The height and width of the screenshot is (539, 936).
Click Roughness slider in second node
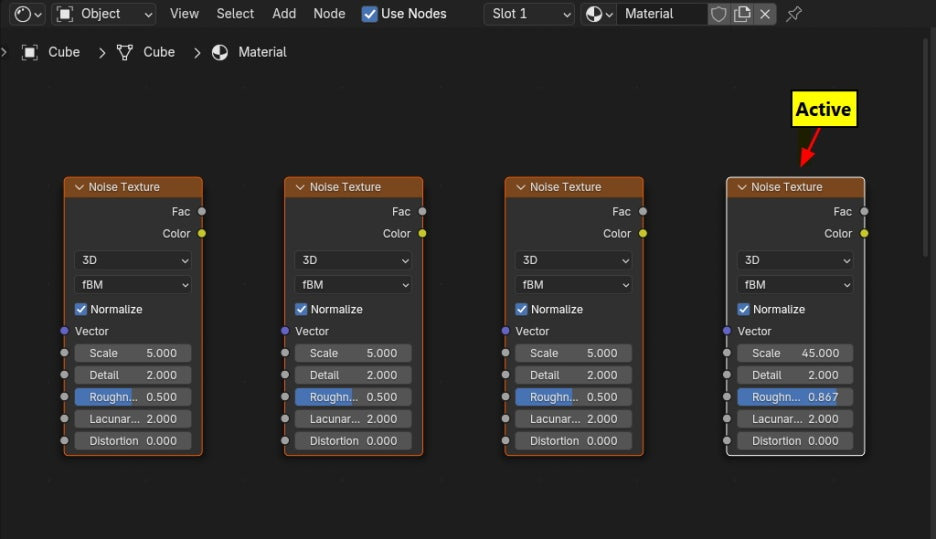[353, 397]
